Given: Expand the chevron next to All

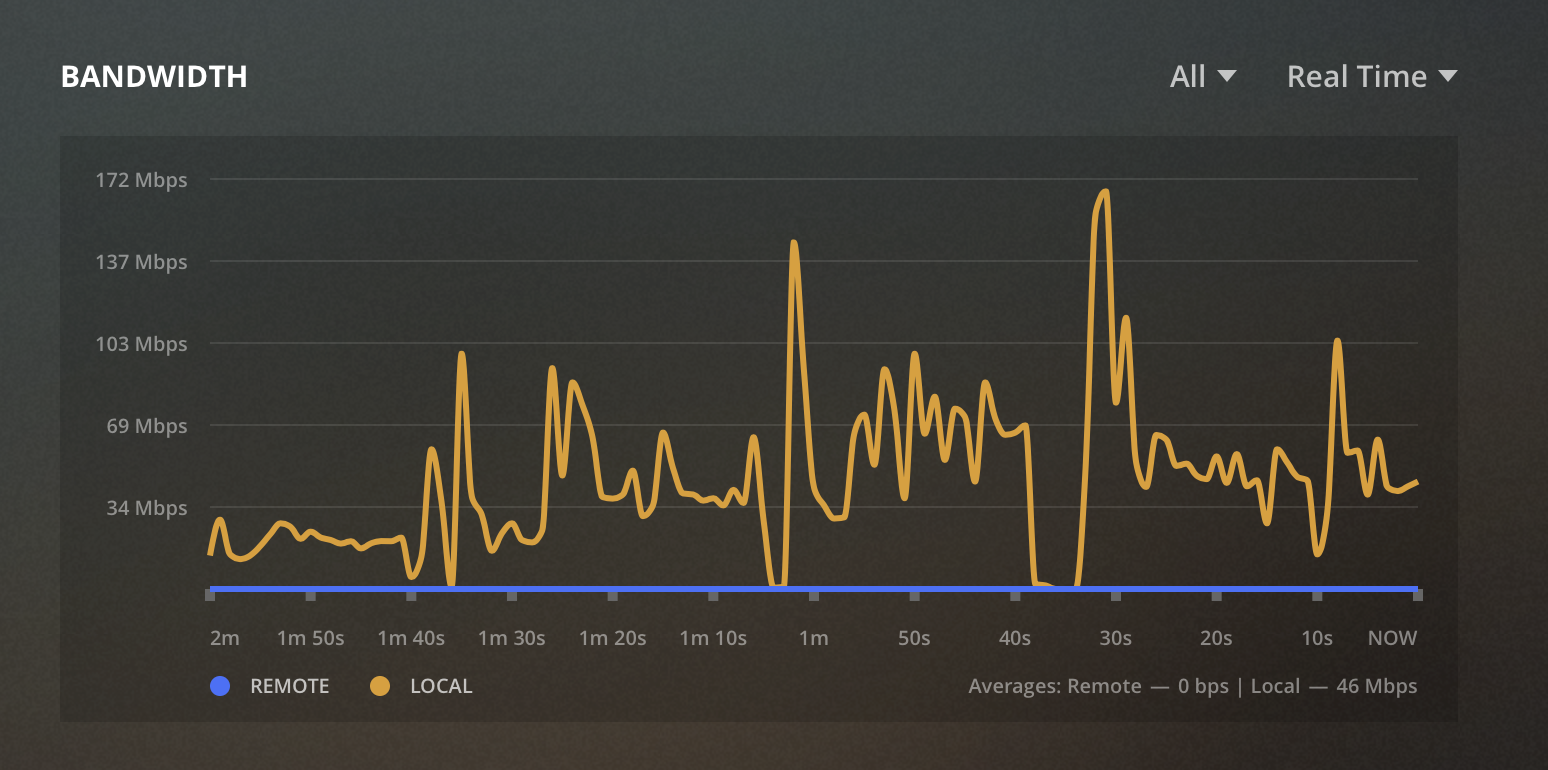Looking at the screenshot, I should coord(1229,76).
